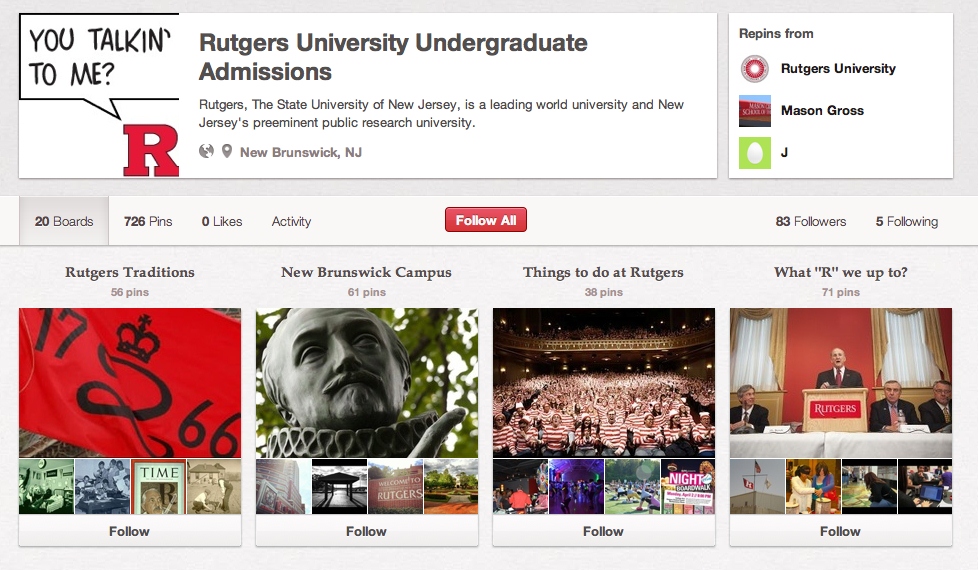Image resolution: width=978 pixels, height=570 pixels.
Task: Open Mason Gross repin source link
Action: 822,110
